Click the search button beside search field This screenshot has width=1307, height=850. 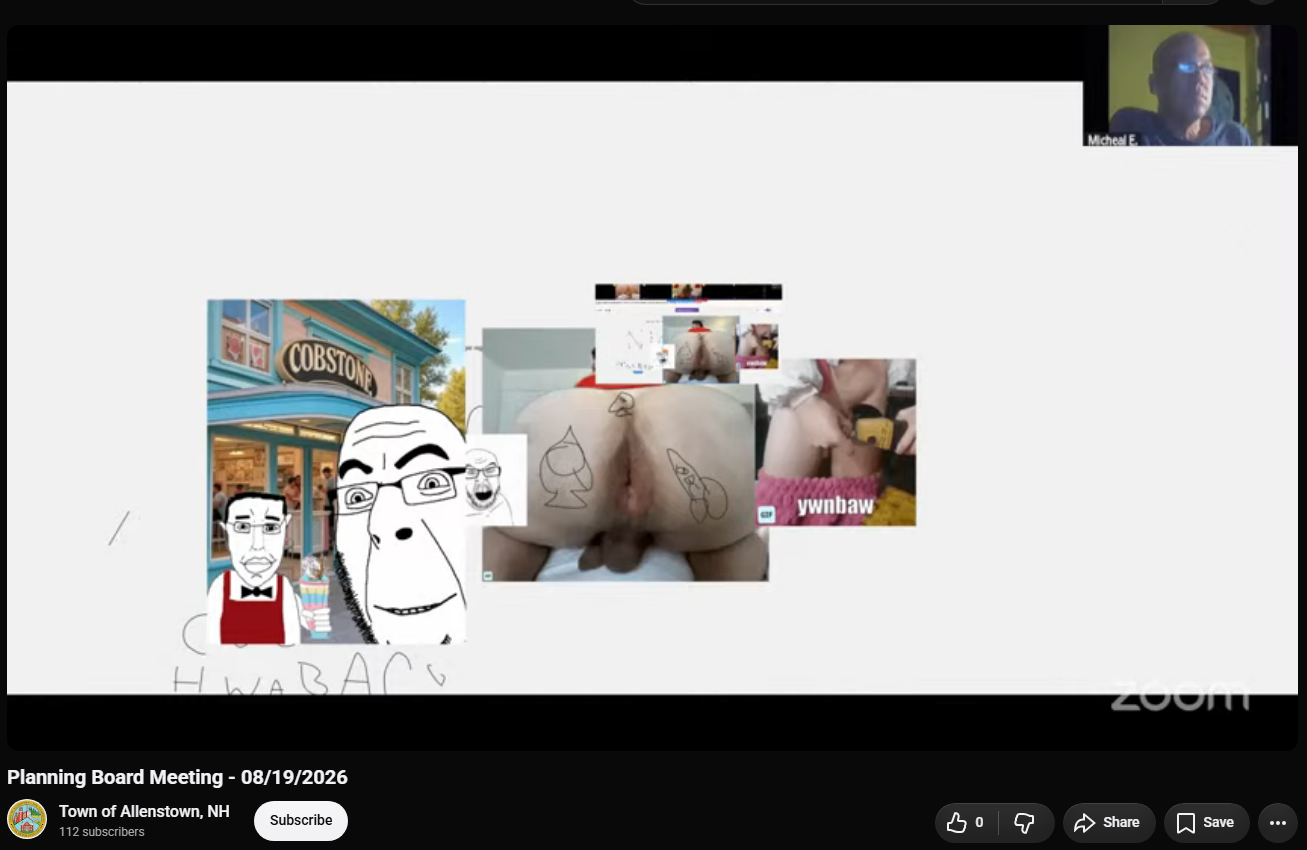(1192, 2)
